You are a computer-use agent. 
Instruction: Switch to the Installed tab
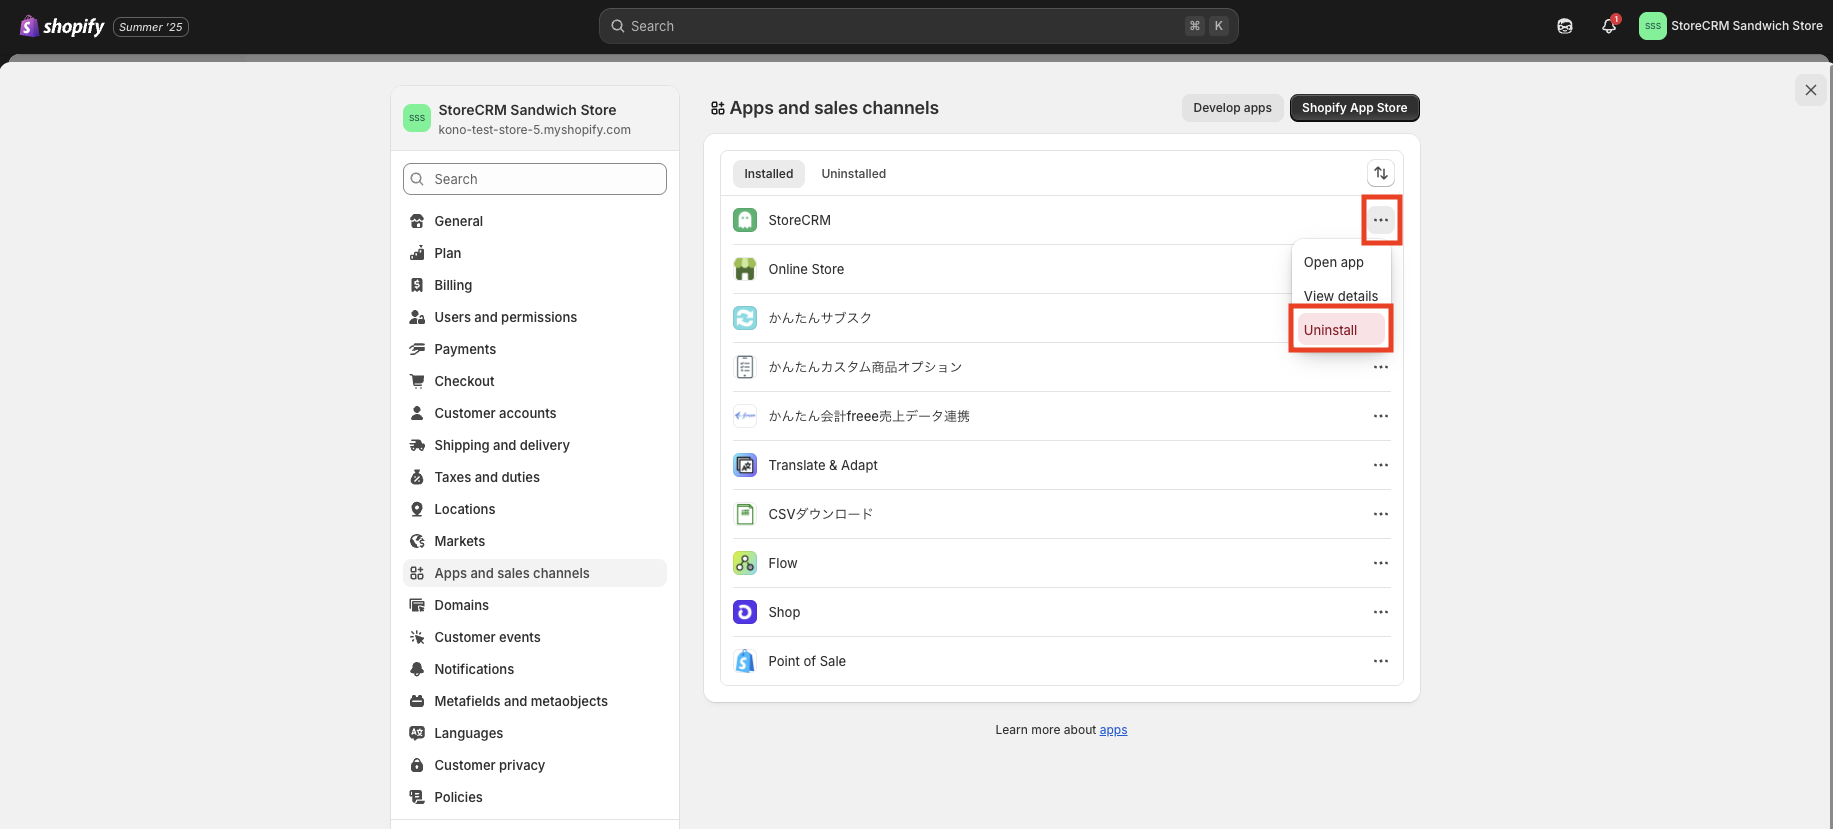[768, 174]
